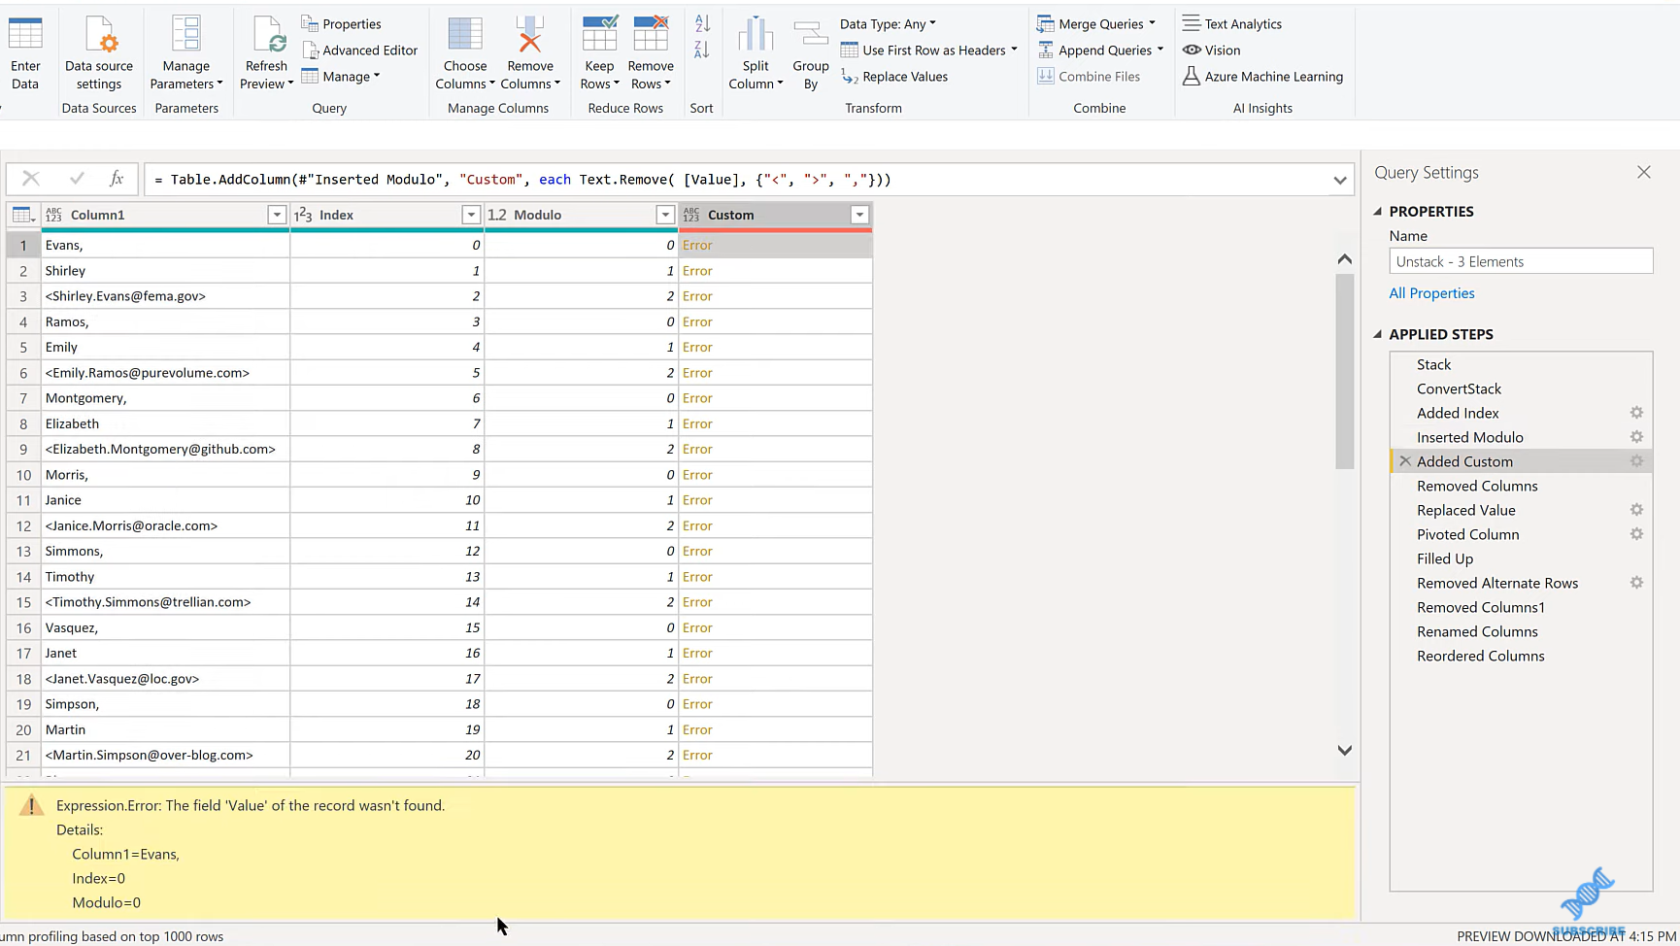Open Custom column filter dropdown
This screenshot has height=946, width=1680.
click(859, 215)
